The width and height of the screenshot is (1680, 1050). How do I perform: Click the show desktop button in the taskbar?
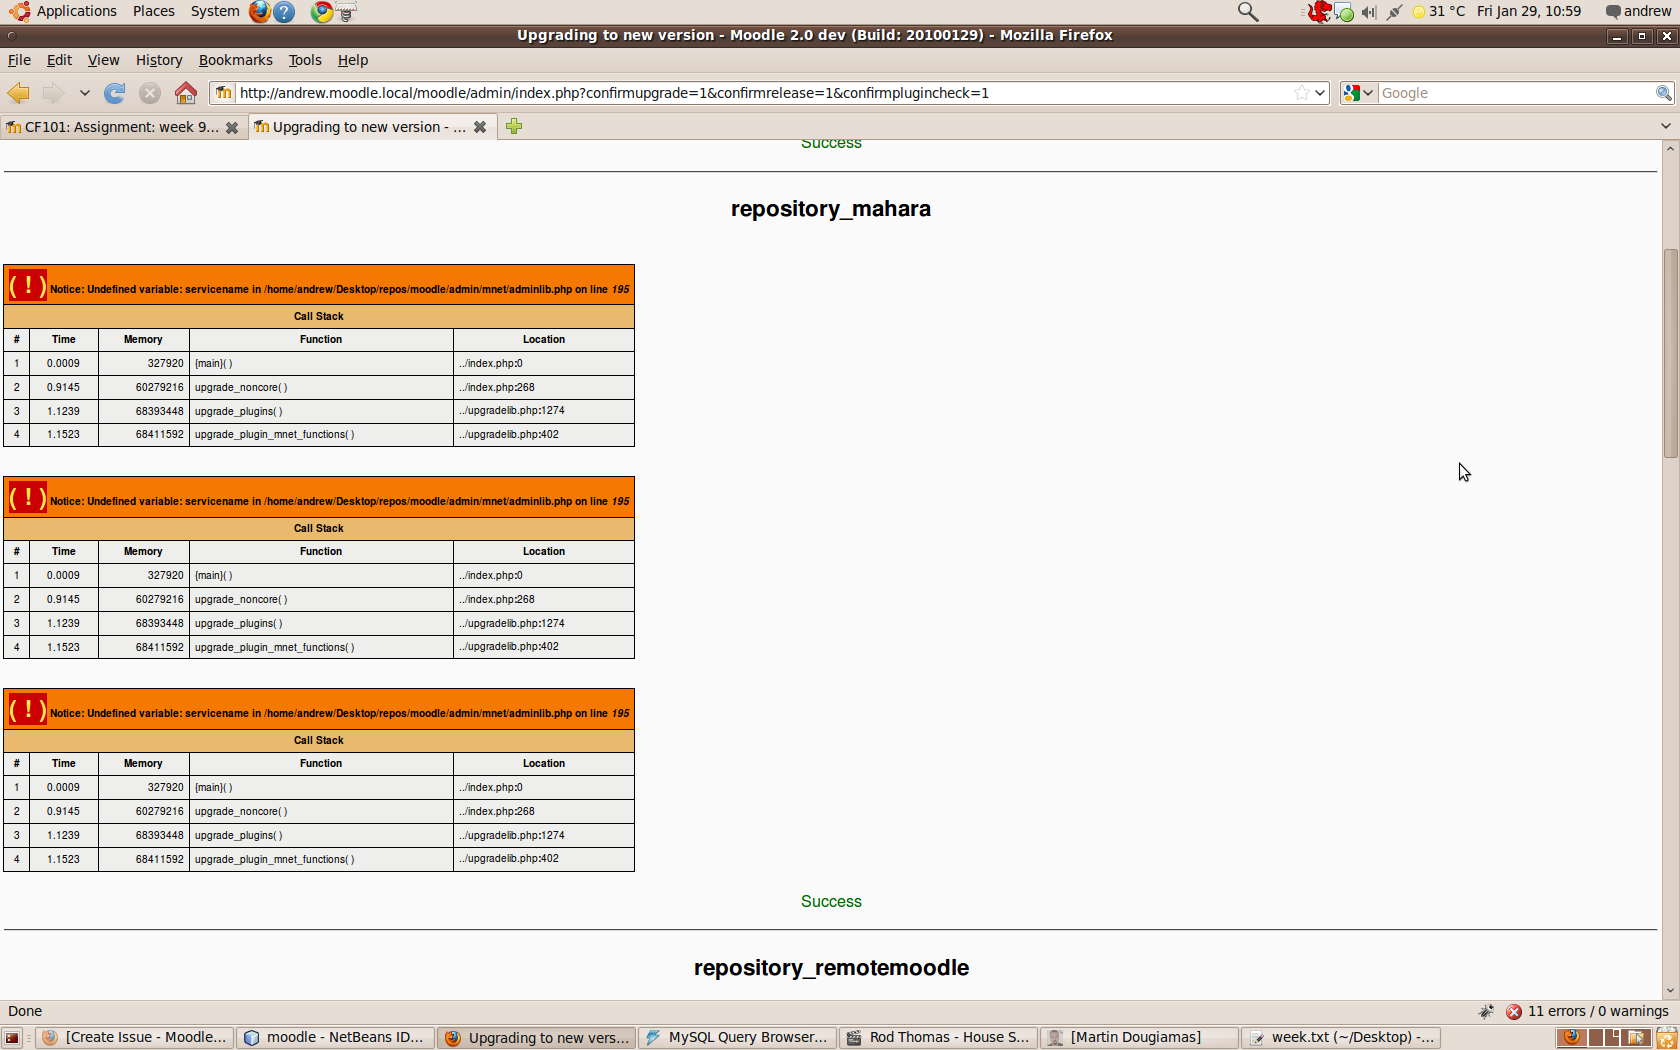point(12,1038)
